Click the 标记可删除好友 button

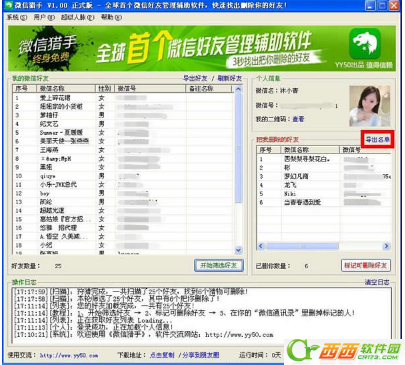pos(366,265)
